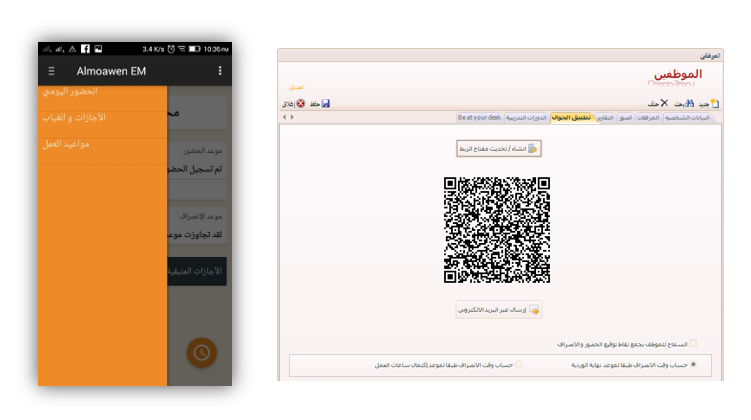Select the إكتمال ساعات العمل departure time radio option

tap(519, 365)
